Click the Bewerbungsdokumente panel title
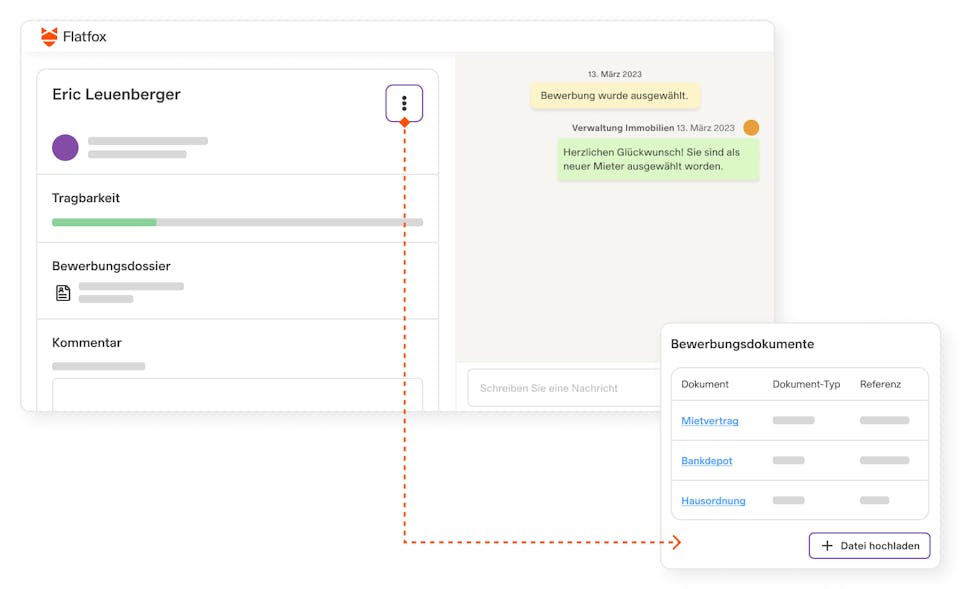Viewport: 960px width, 589px height. (742, 344)
